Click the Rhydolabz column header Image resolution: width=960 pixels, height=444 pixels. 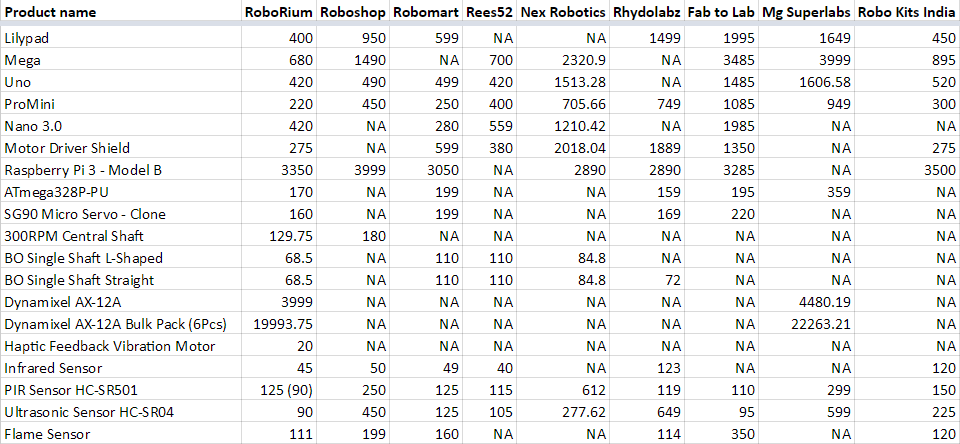pyautogui.click(x=648, y=12)
